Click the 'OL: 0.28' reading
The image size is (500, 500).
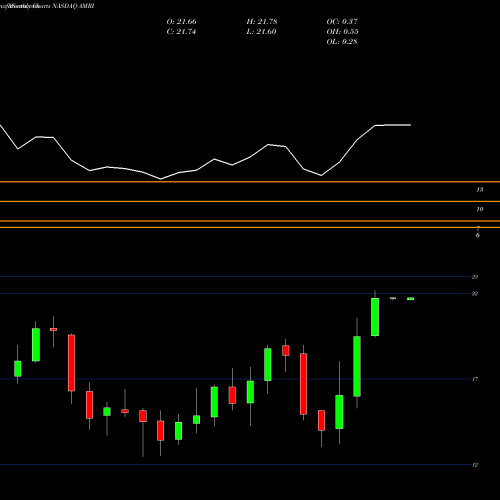coord(342,42)
